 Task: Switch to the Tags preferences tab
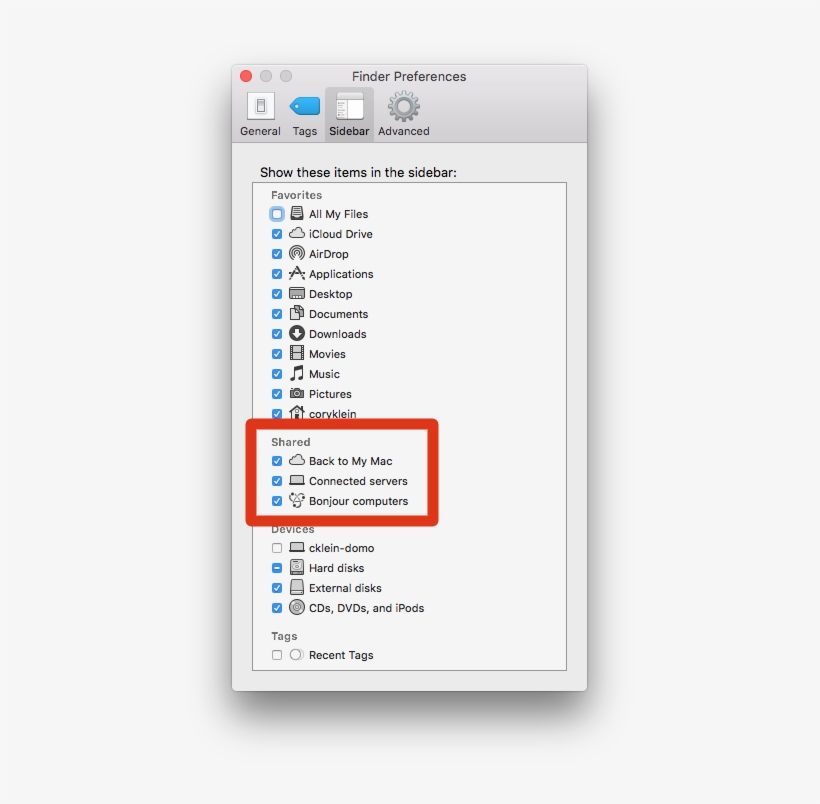305,114
